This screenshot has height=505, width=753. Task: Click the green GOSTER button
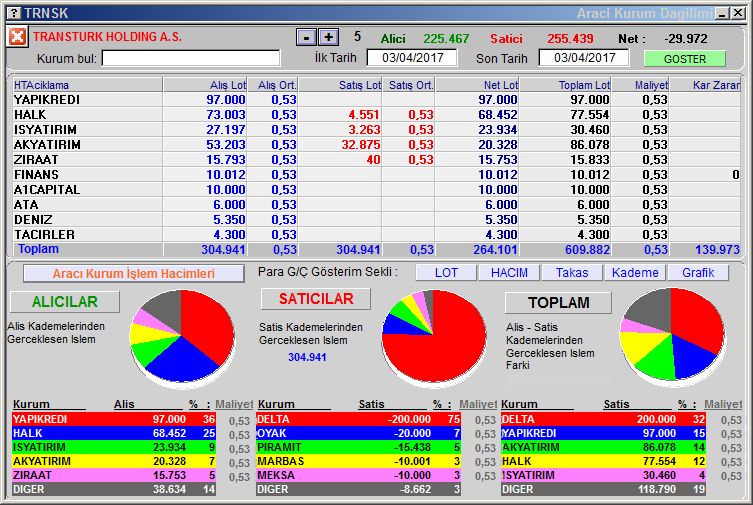[684, 59]
